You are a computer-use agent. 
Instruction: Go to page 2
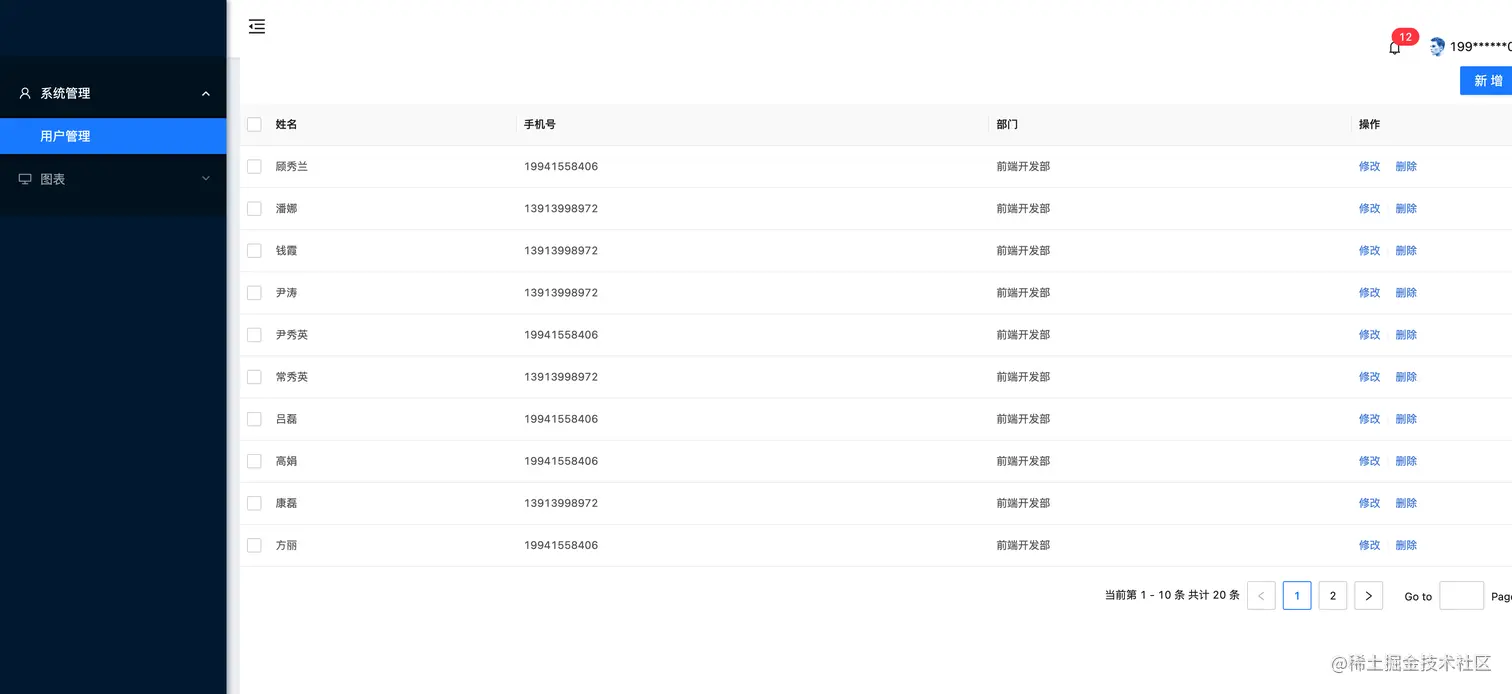(x=1332, y=596)
